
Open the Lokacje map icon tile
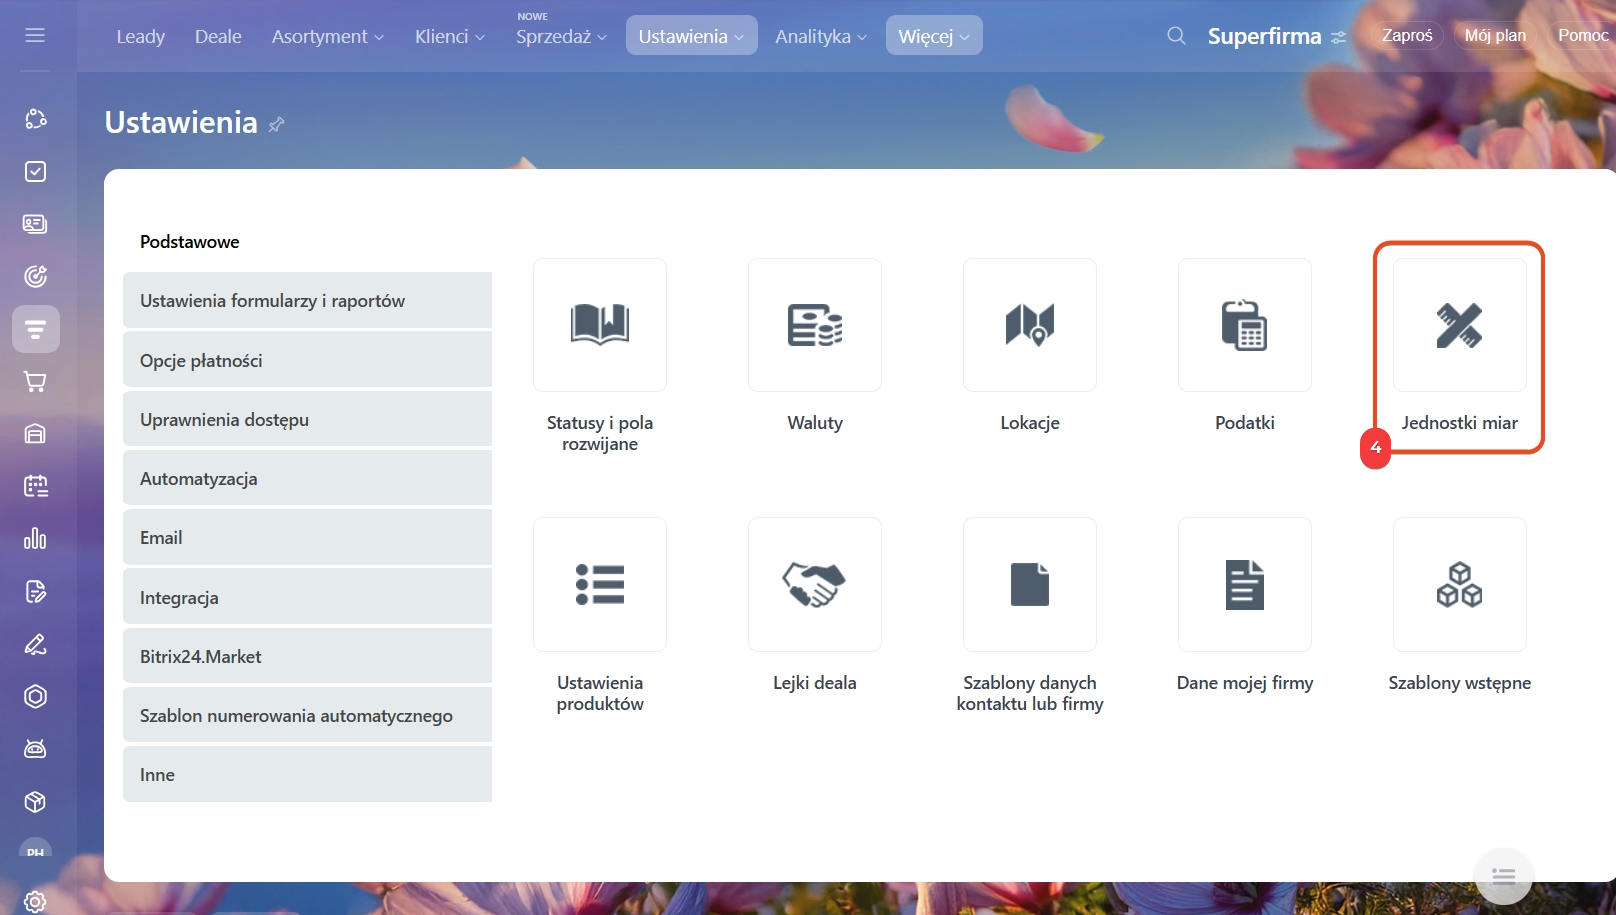pyautogui.click(x=1030, y=325)
